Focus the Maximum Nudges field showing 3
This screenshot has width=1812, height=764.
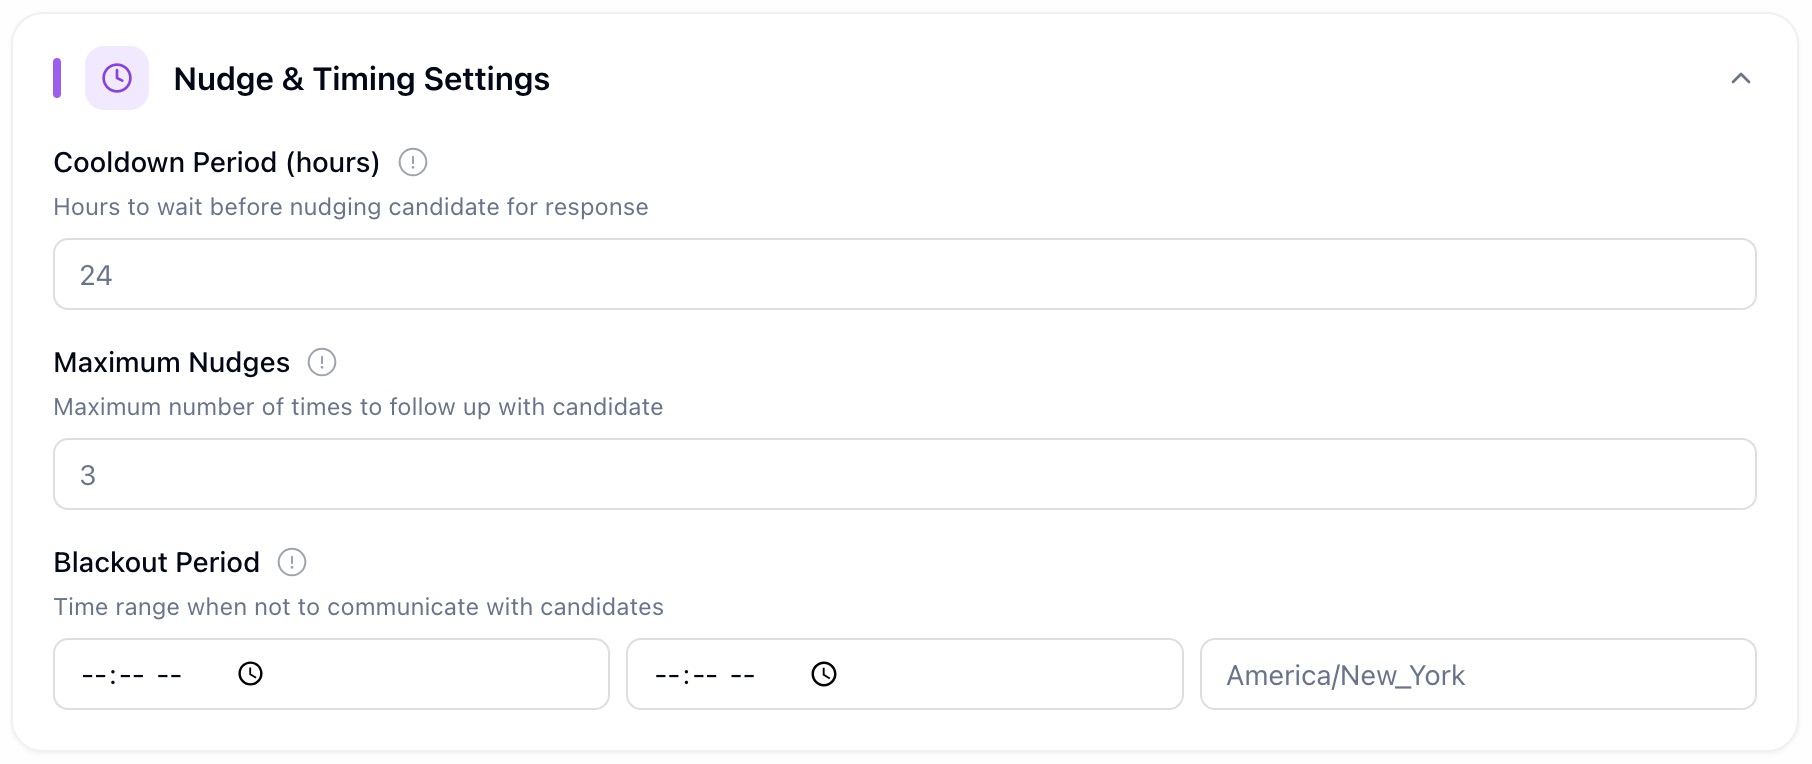point(904,474)
